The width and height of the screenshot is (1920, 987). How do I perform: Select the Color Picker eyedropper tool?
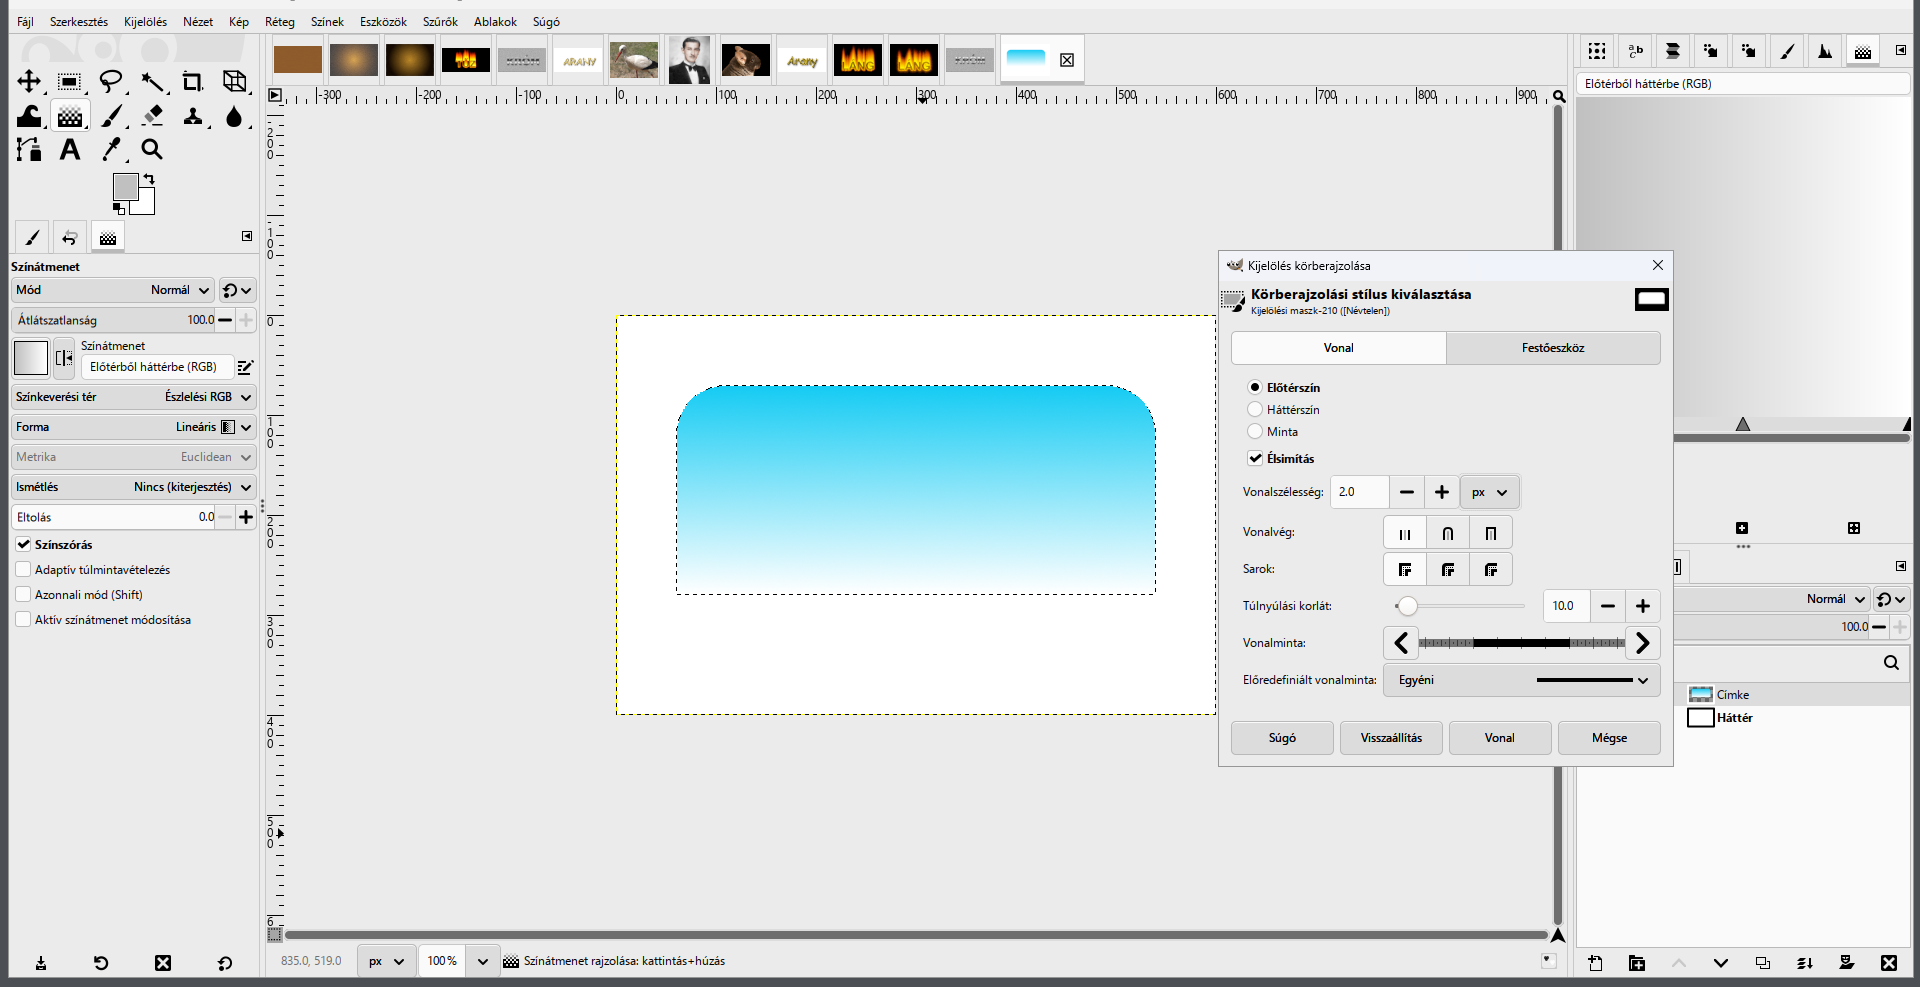[111, 150]
